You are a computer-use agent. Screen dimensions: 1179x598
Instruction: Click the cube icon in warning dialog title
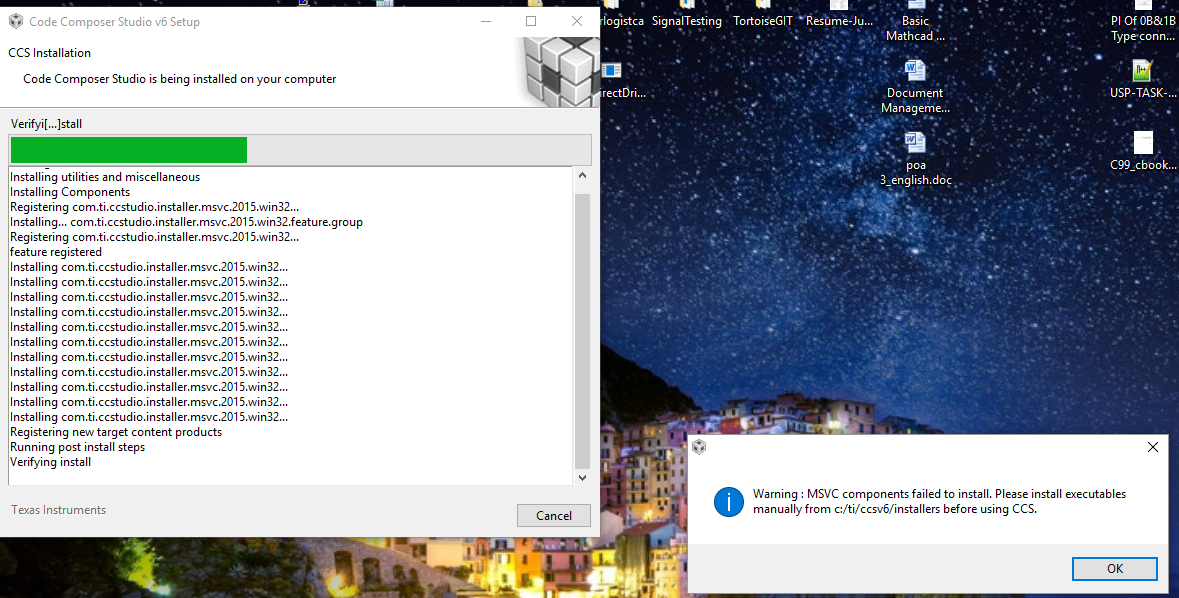(699, 447)
